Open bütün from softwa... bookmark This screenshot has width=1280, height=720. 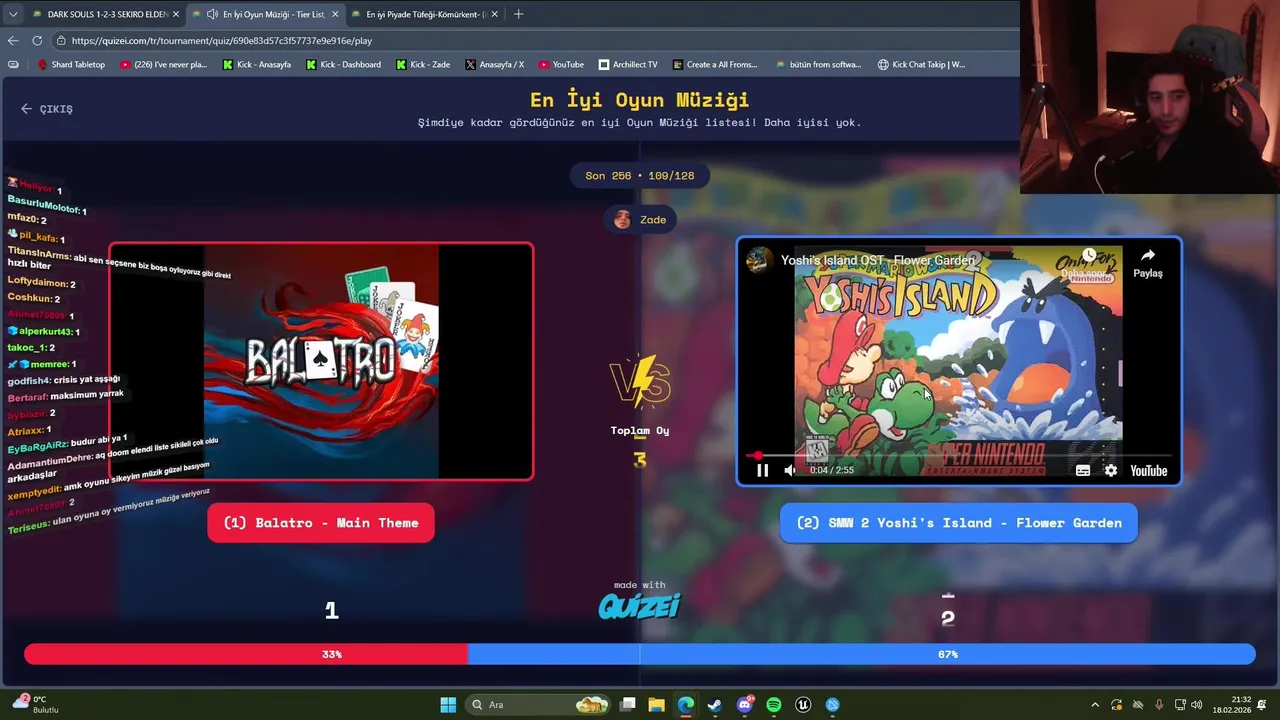coord(818,65)
